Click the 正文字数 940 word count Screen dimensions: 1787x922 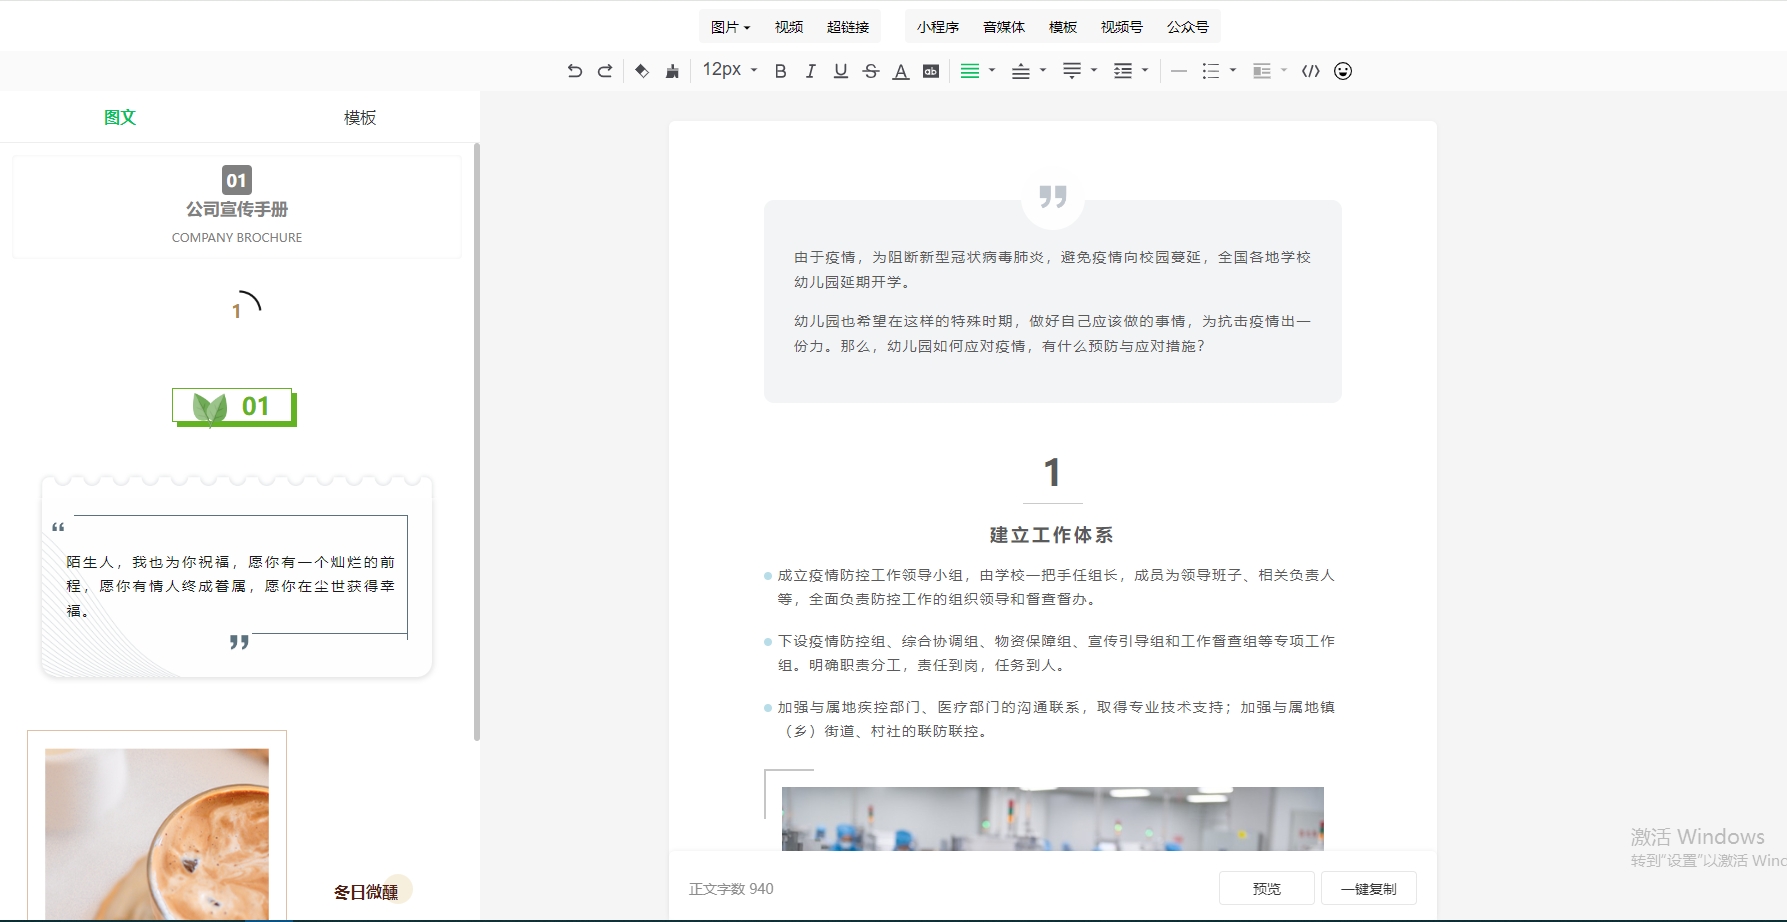point(731,888)
